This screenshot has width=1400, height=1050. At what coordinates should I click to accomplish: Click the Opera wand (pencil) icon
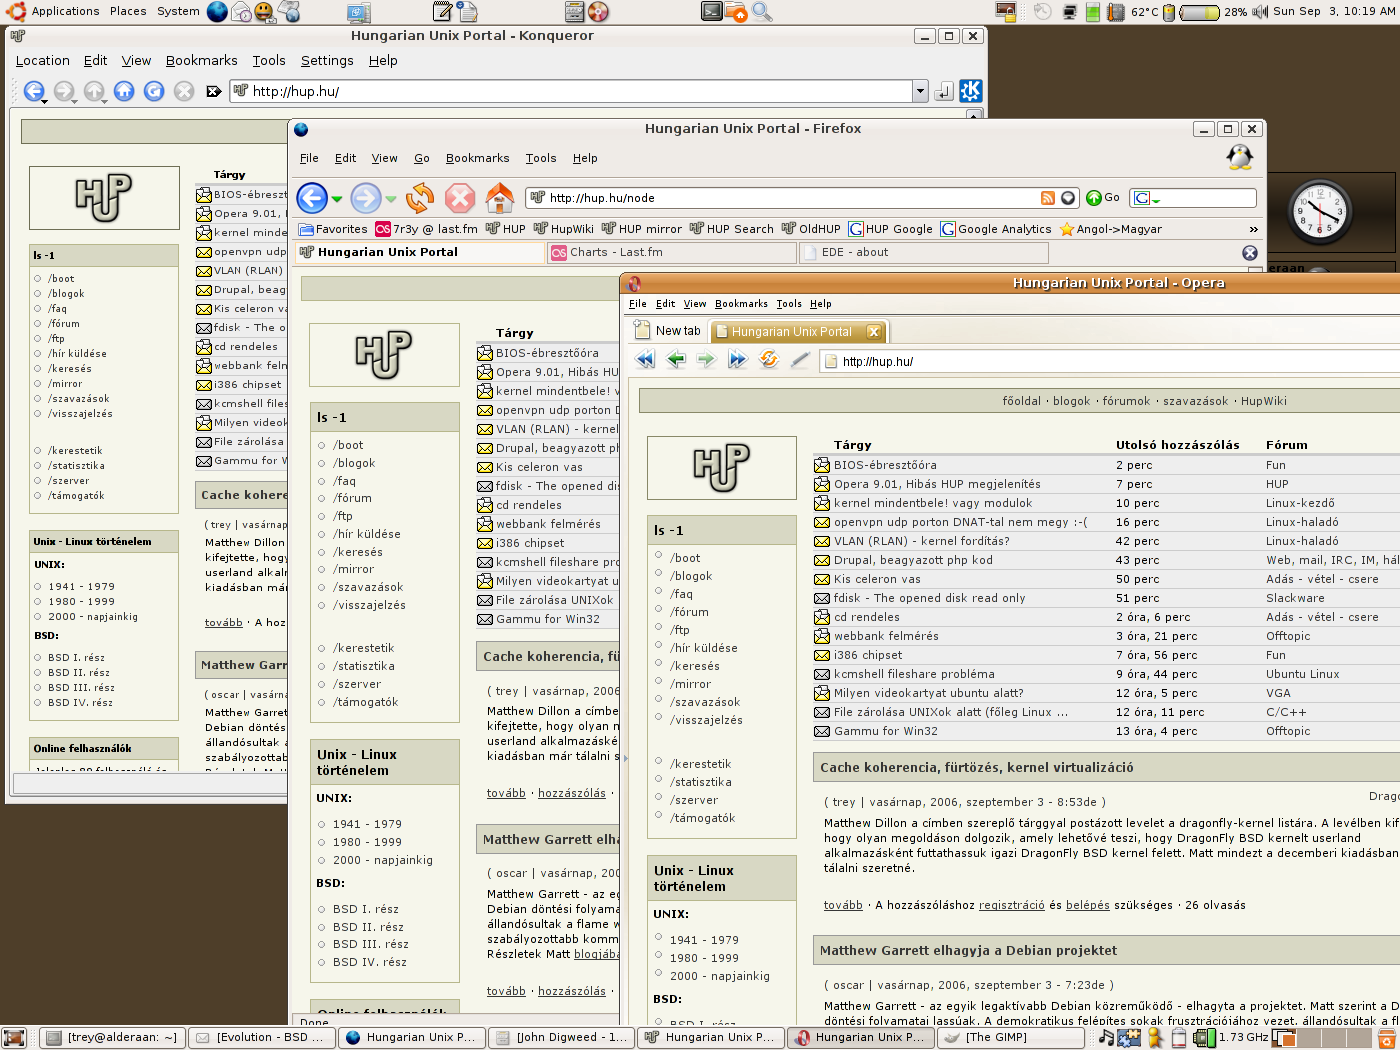click(799, 360)
